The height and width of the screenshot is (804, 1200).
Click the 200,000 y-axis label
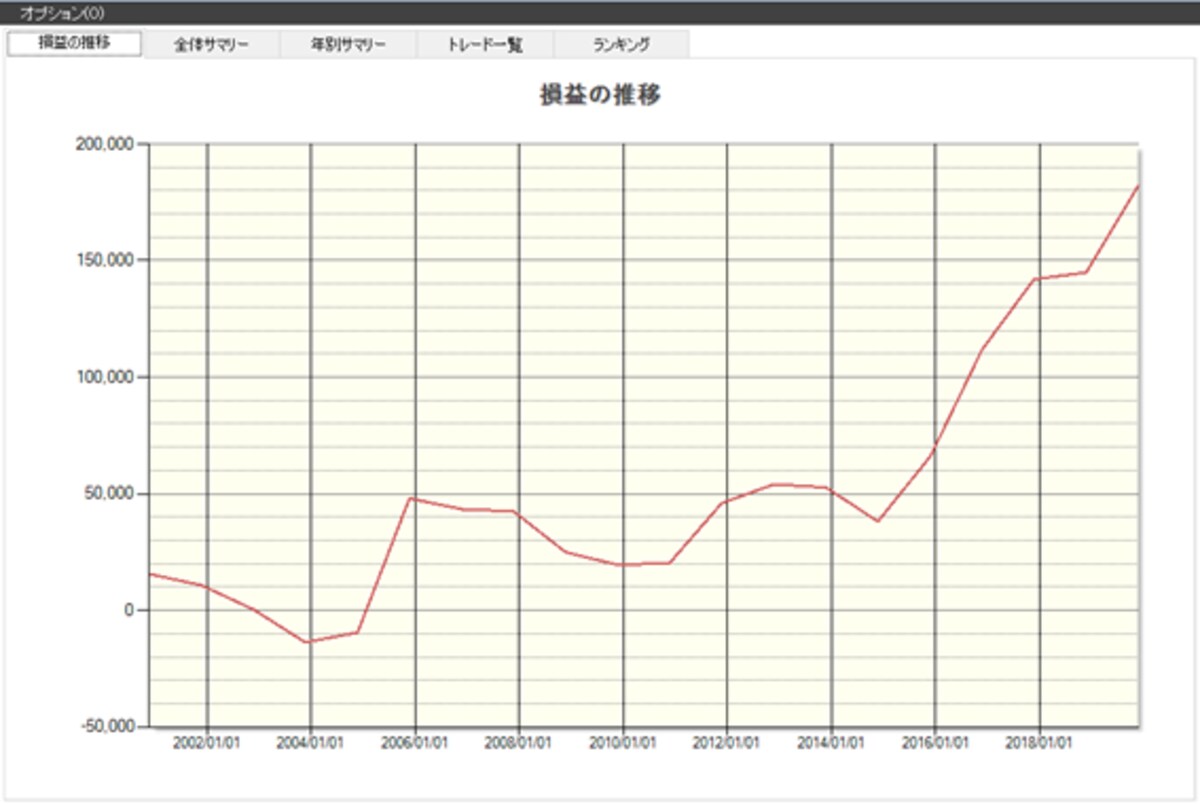105,143
